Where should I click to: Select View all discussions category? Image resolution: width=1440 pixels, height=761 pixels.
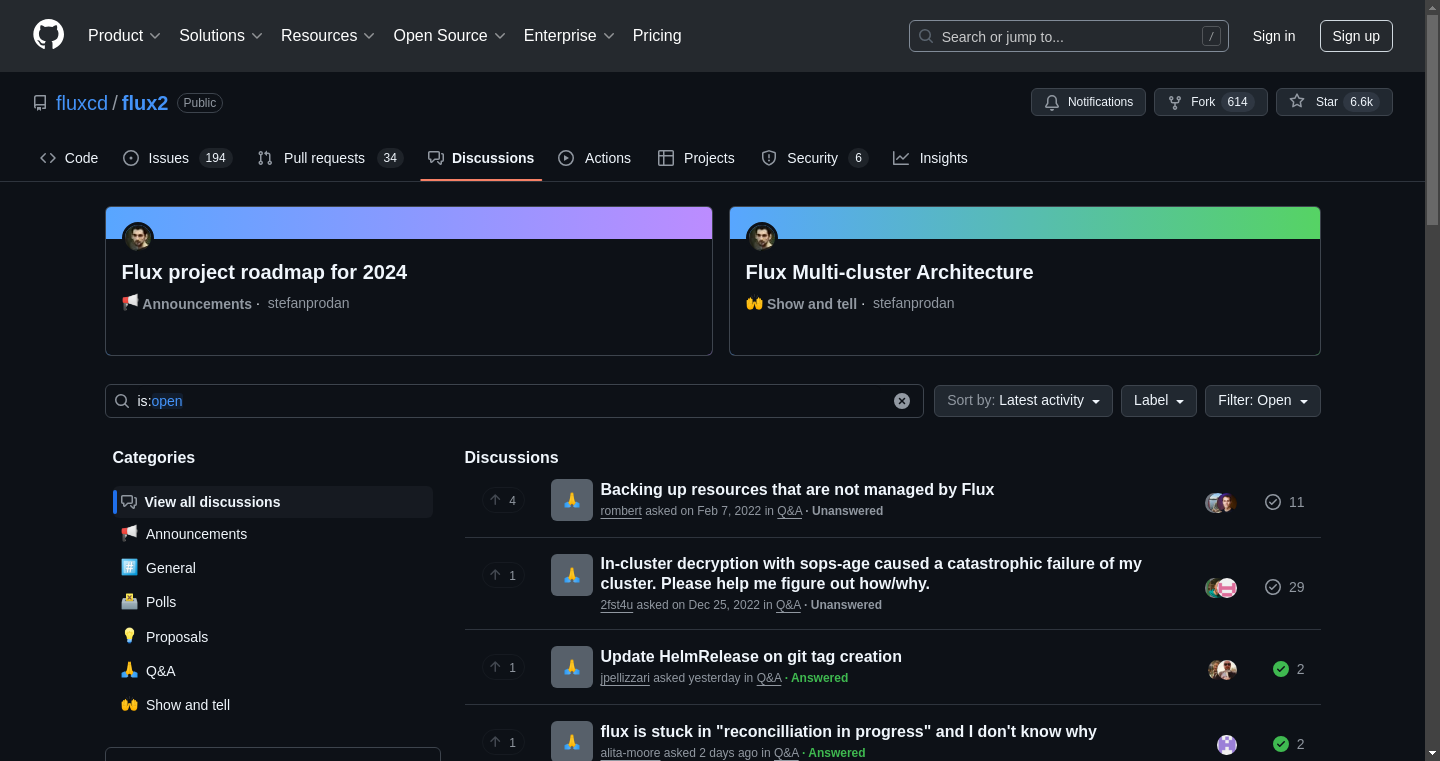point(273,502)
